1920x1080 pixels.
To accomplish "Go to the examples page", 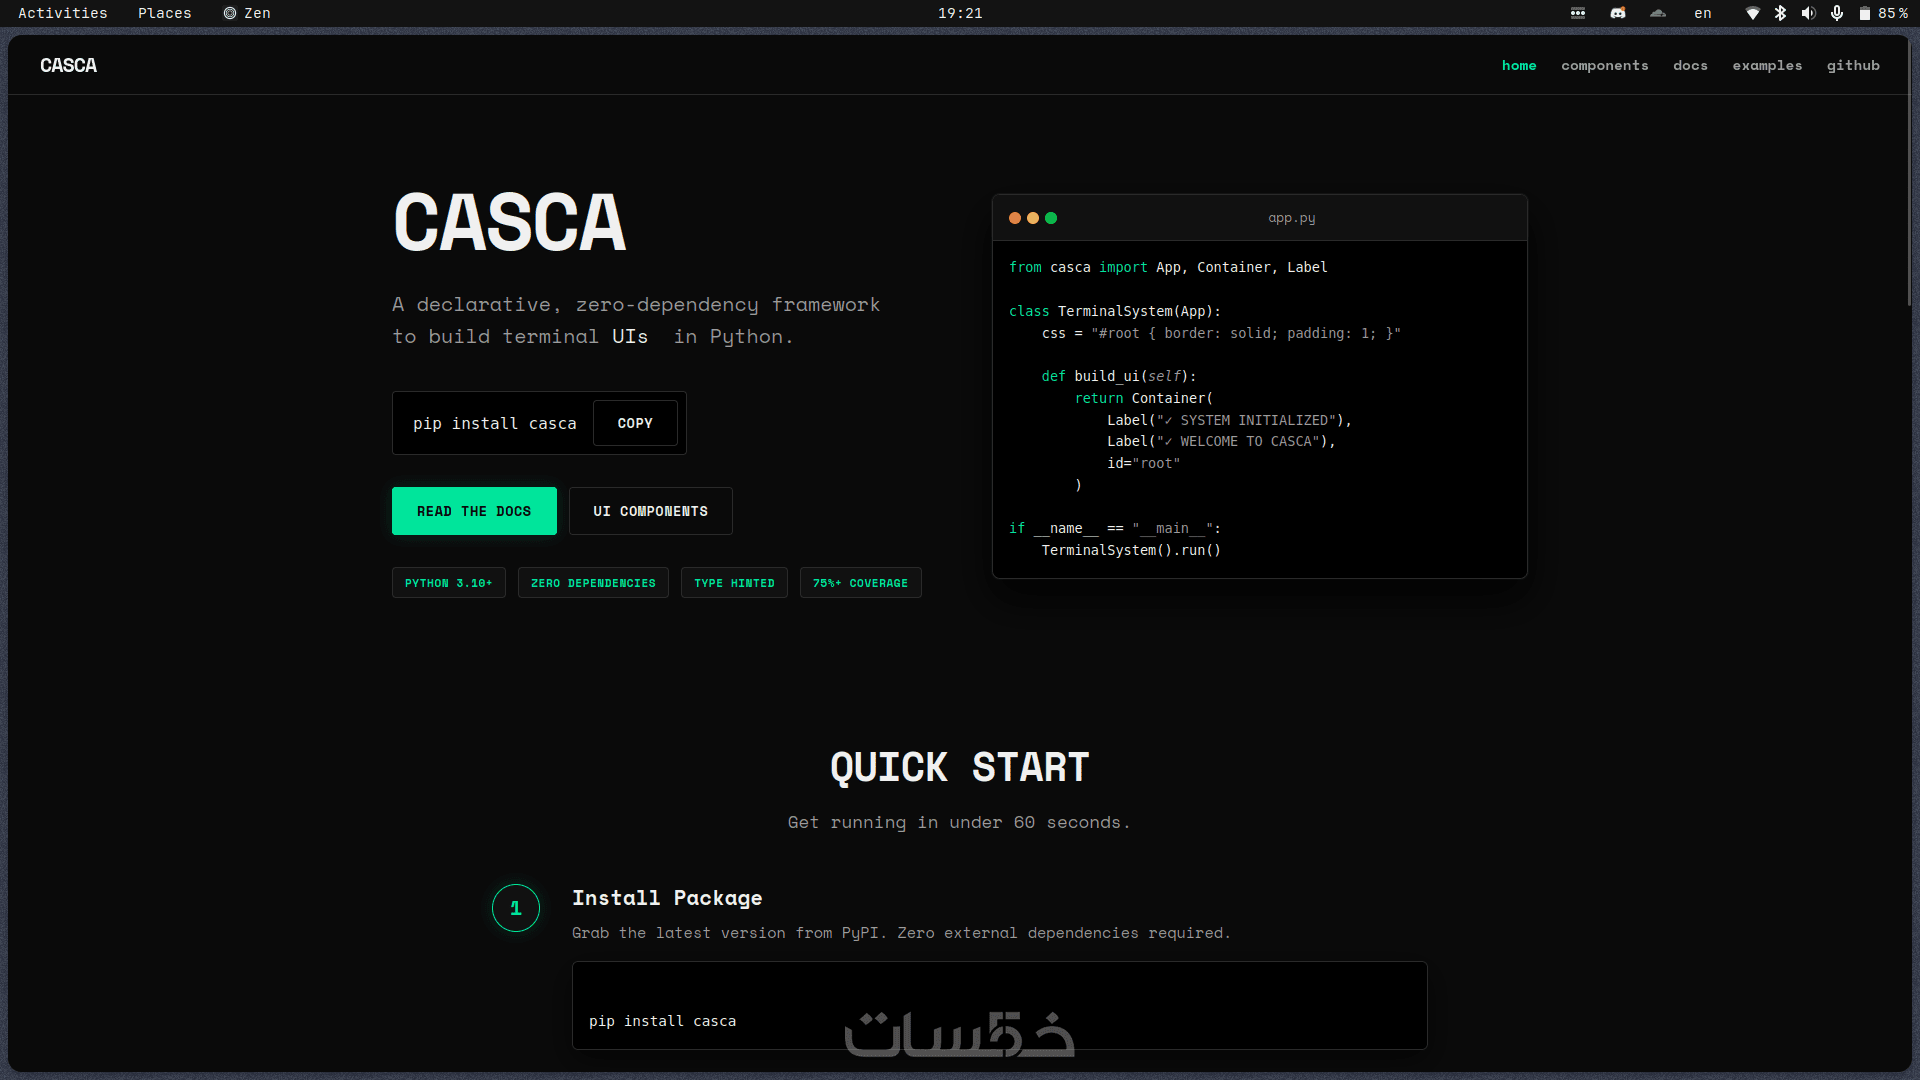I will (x=1767, y=65).
